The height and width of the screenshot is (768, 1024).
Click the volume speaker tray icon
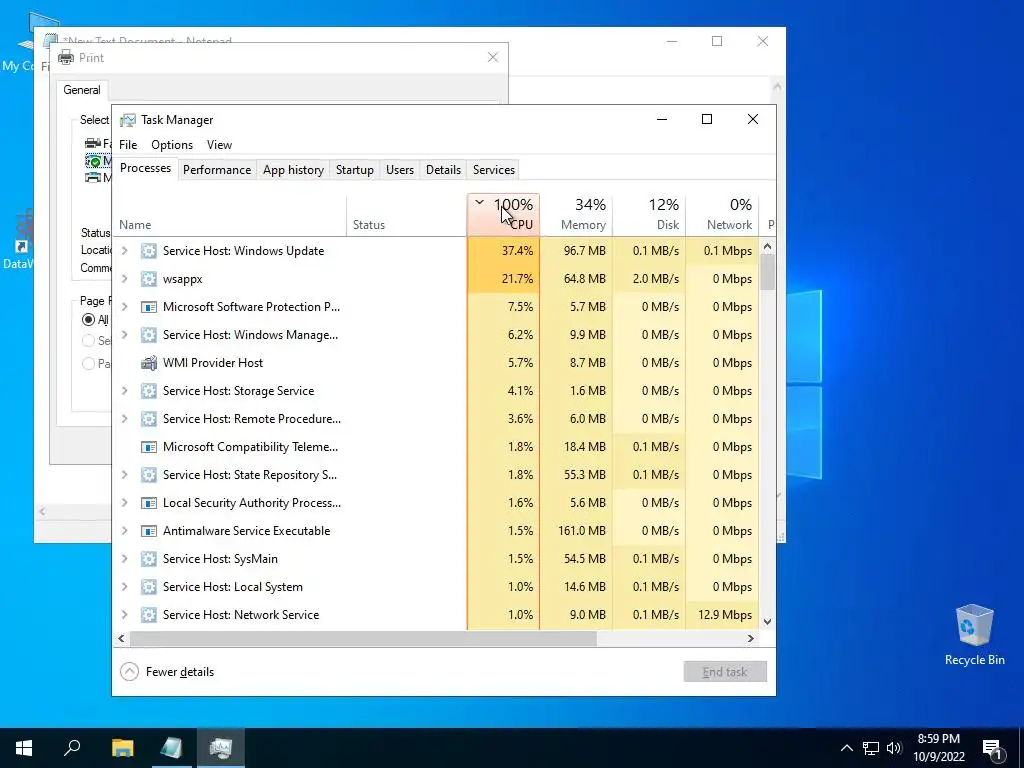pyautogui.click(x=894, y=748)
